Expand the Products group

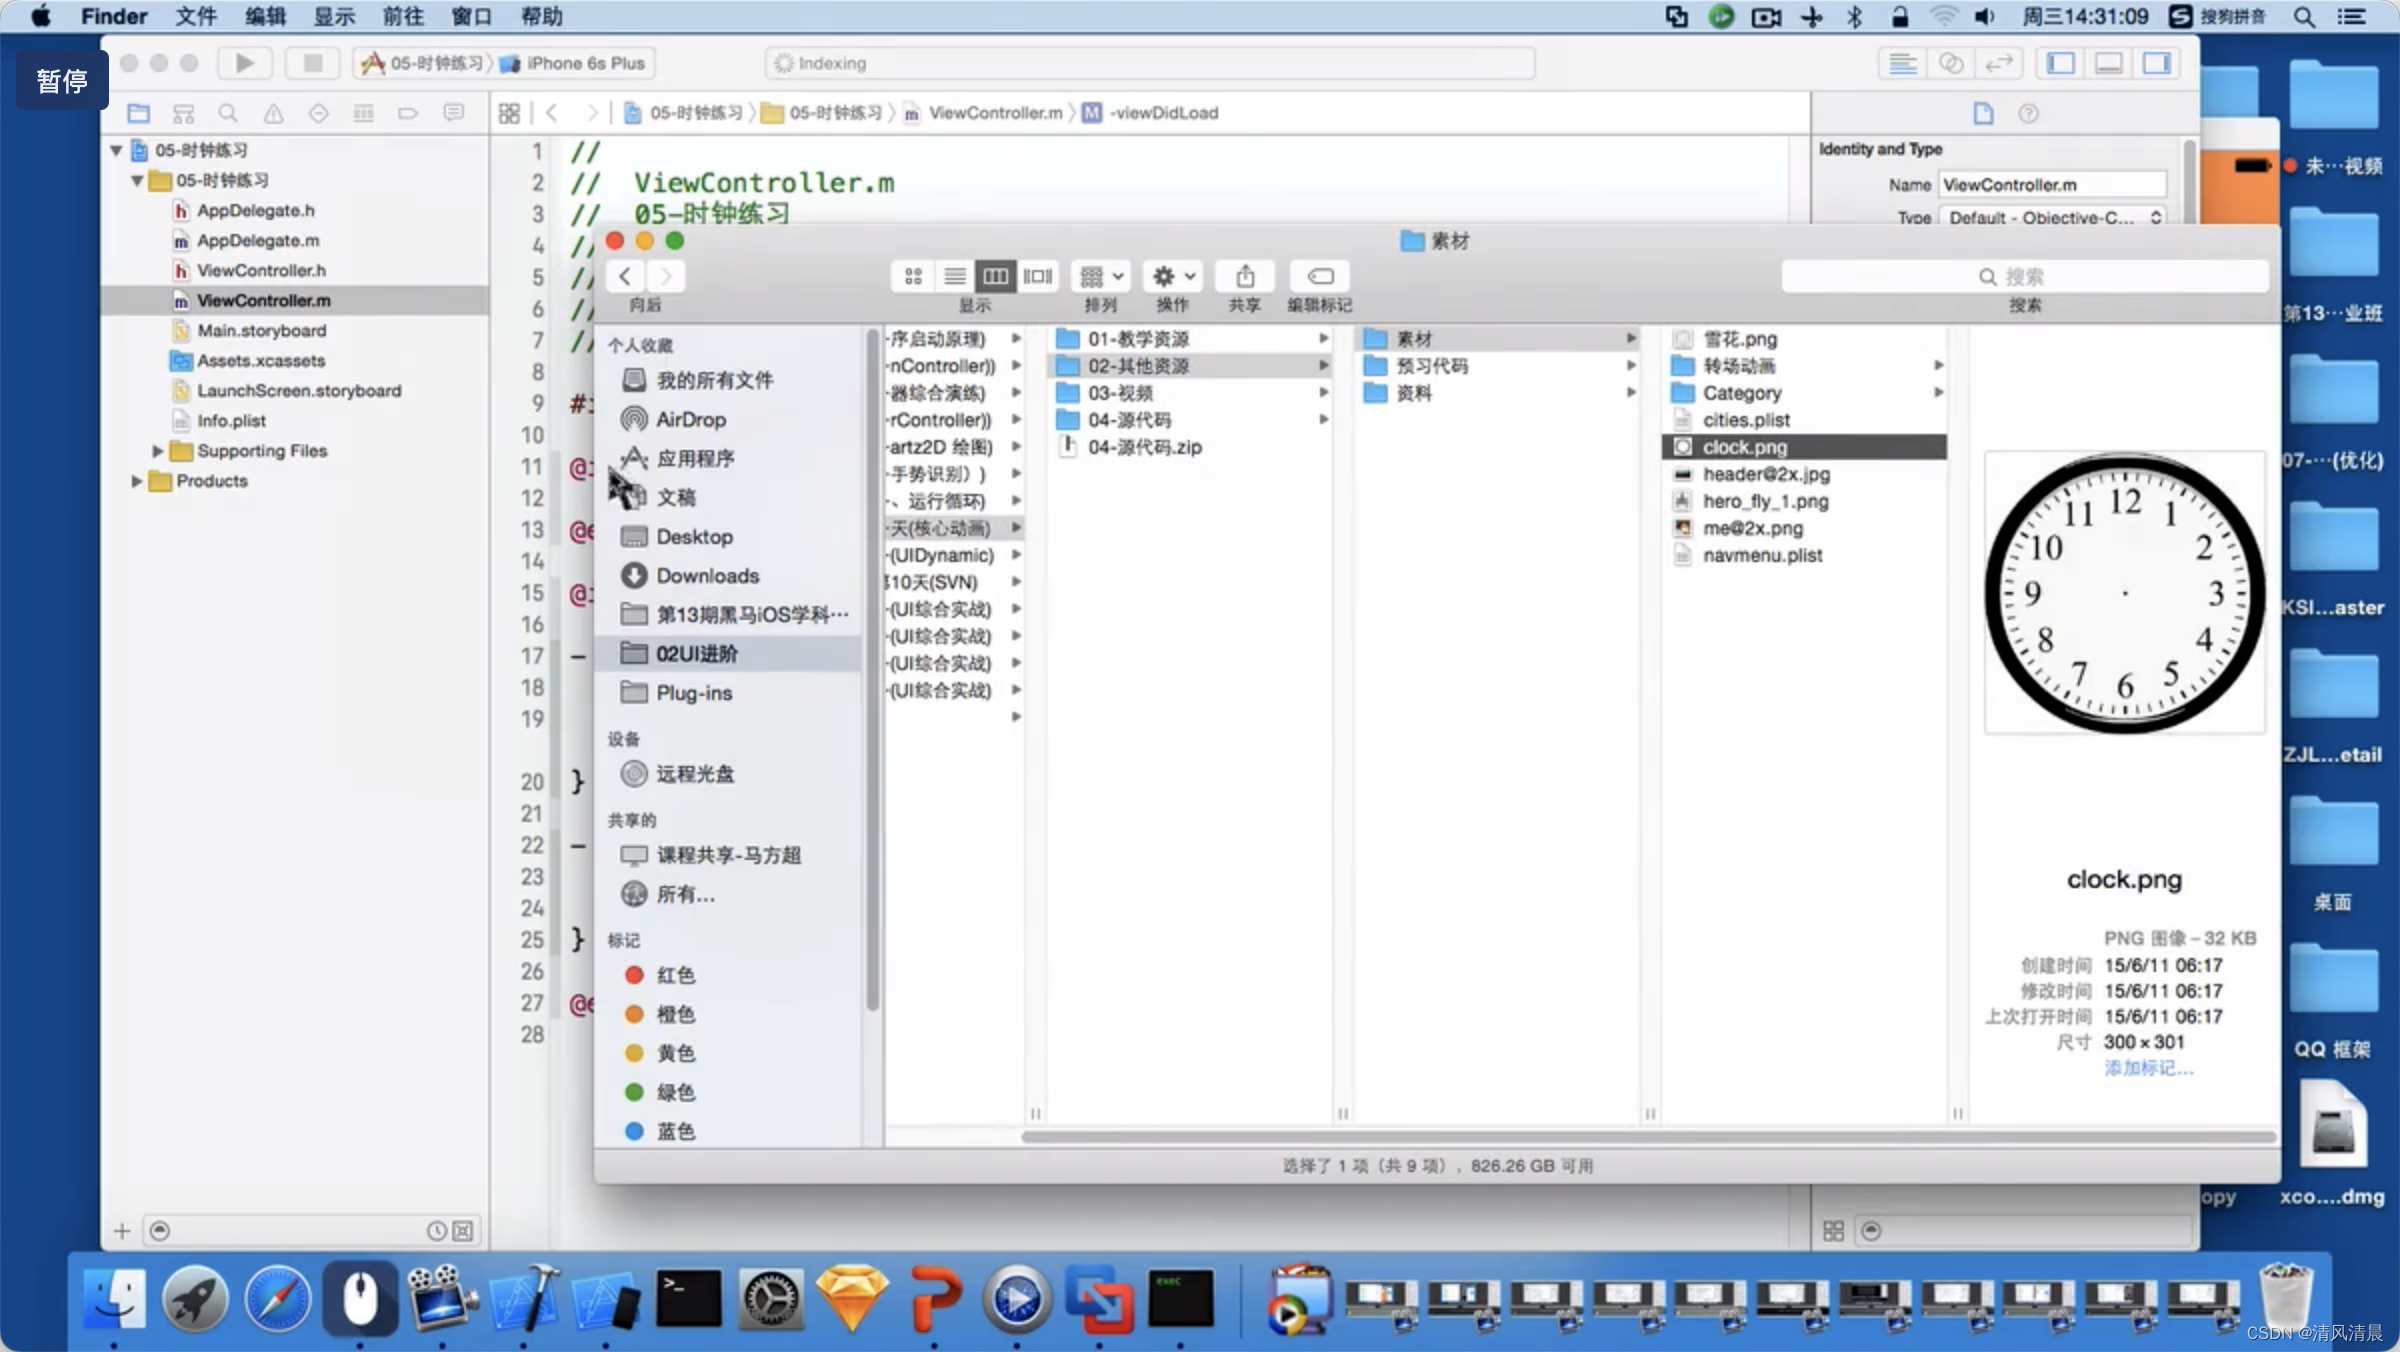tap(136, 481)
